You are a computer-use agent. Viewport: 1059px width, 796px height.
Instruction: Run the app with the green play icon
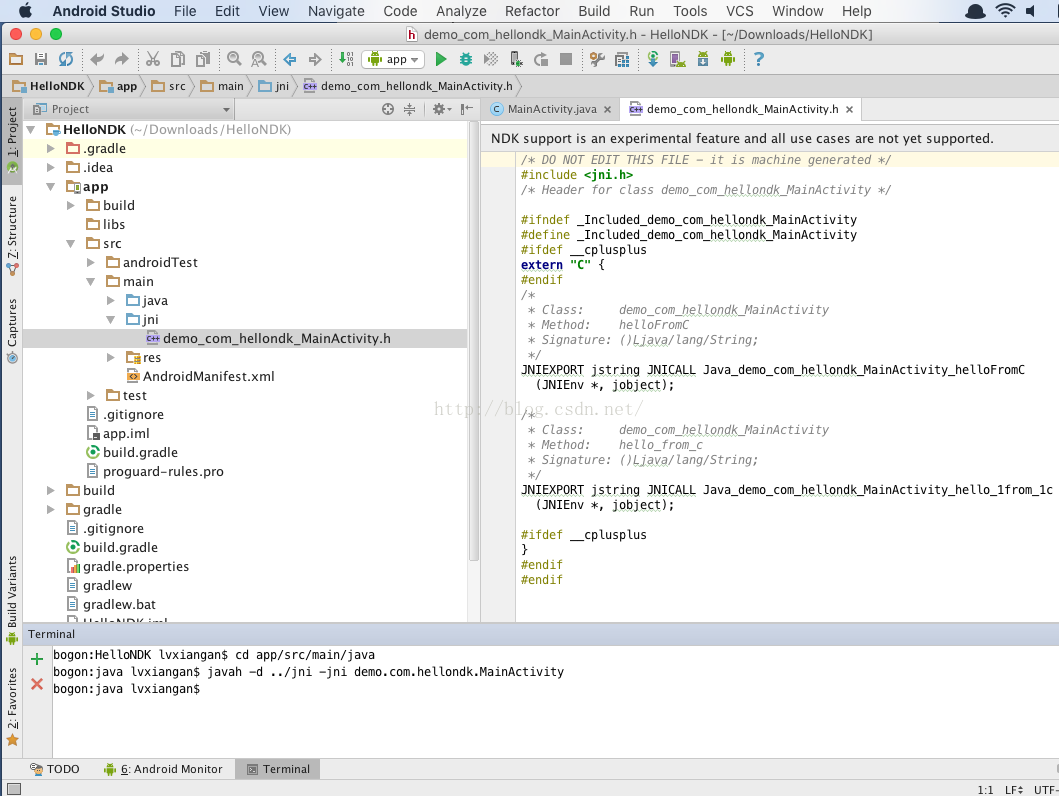[441, 59]
